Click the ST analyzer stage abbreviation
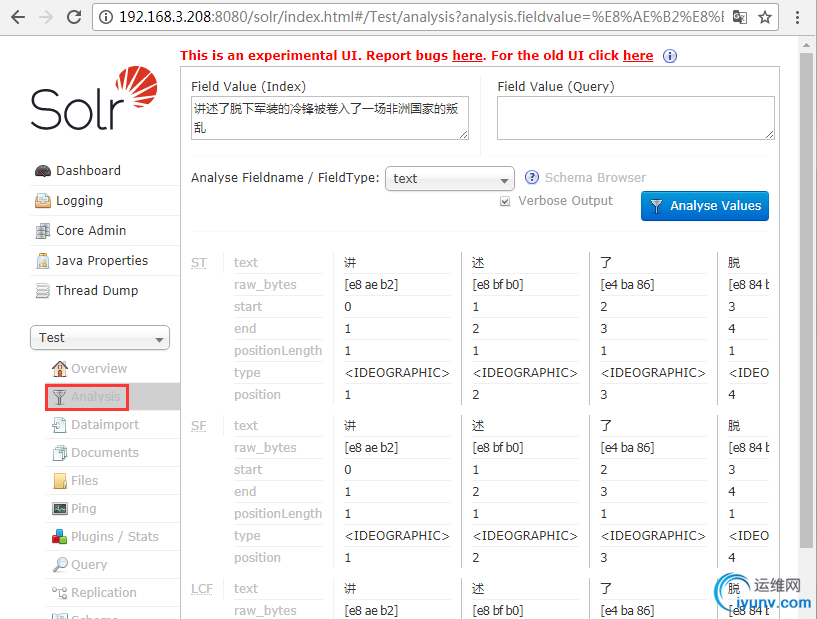817x619 pixels. click(199, 263)
